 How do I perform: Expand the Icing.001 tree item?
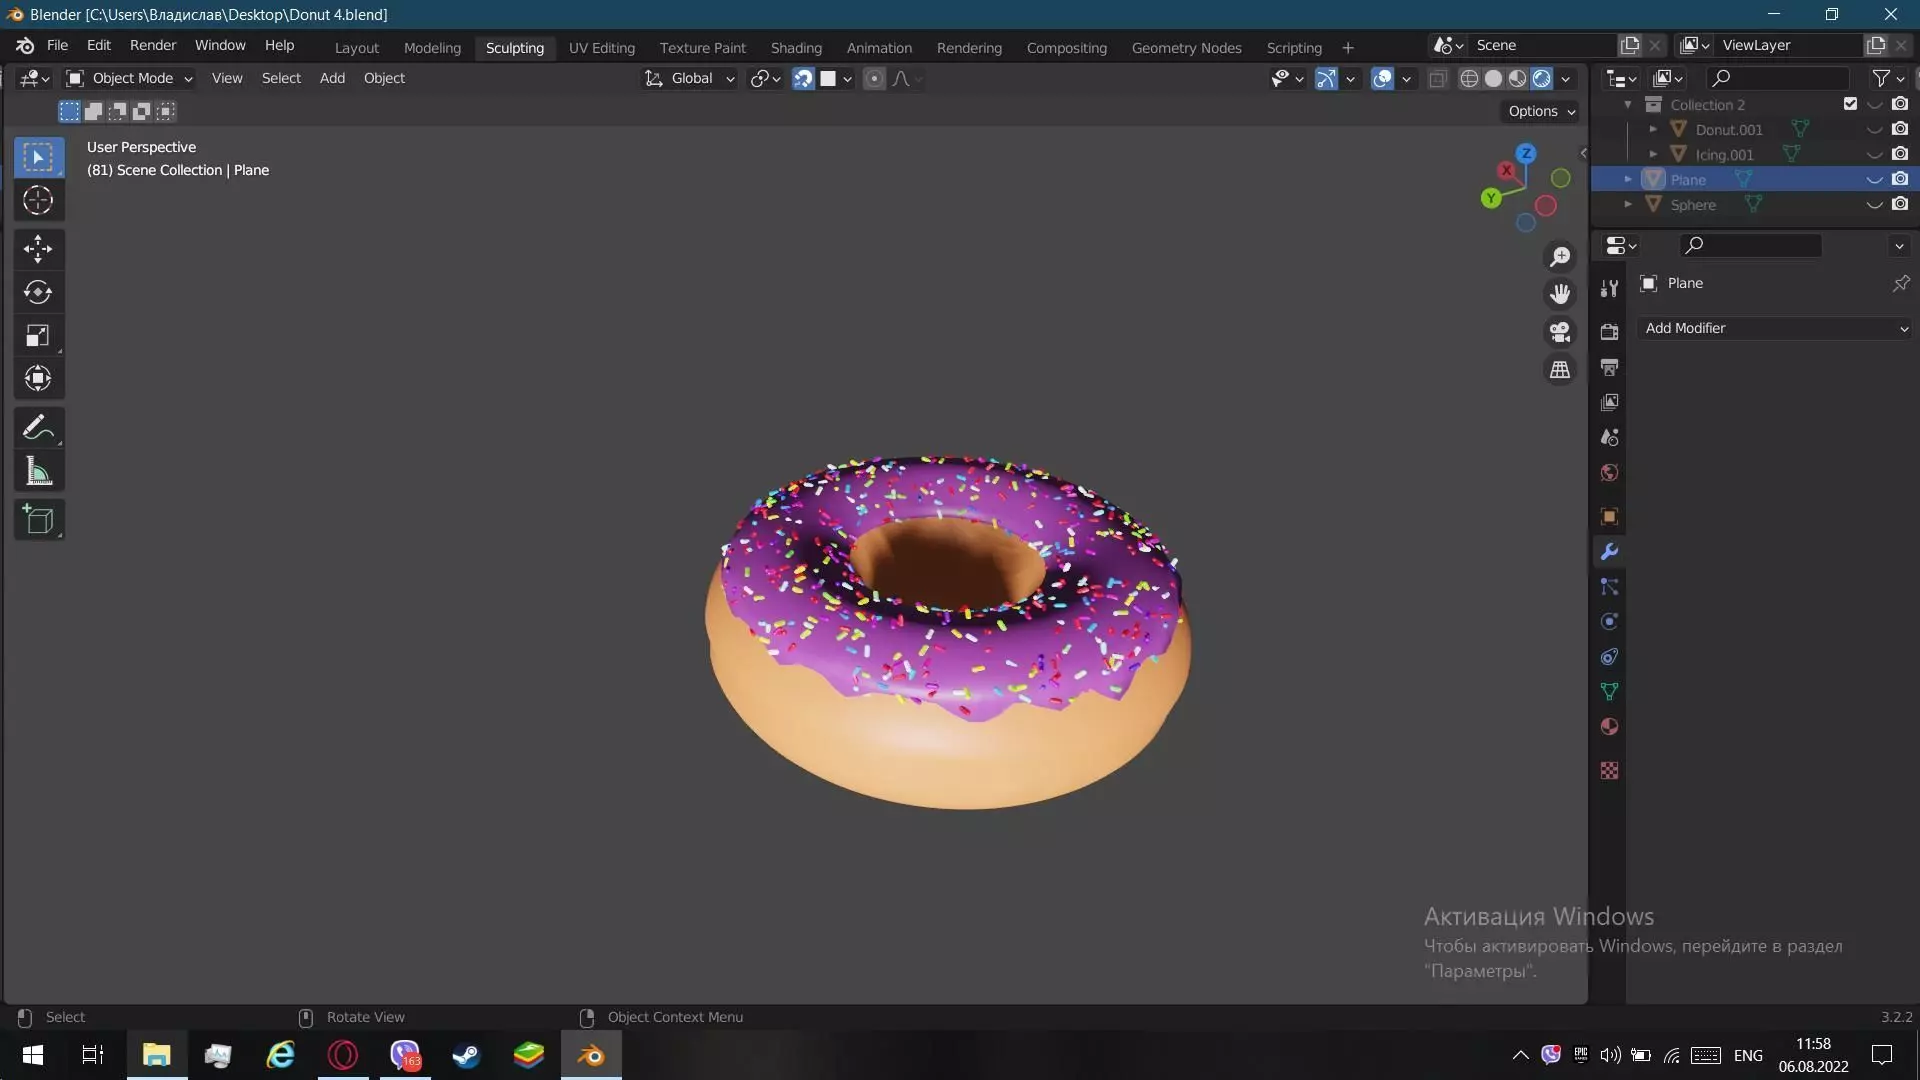[1653, 154]
